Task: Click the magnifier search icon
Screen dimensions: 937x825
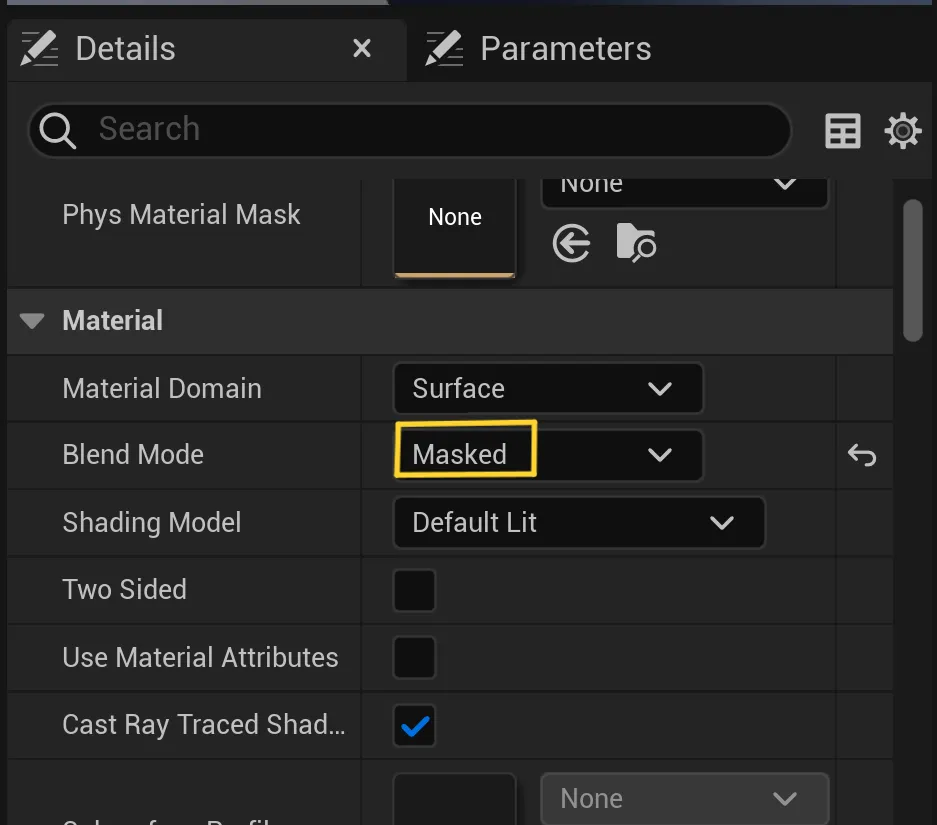Action: pyautogui.click(x=57, y=130)
